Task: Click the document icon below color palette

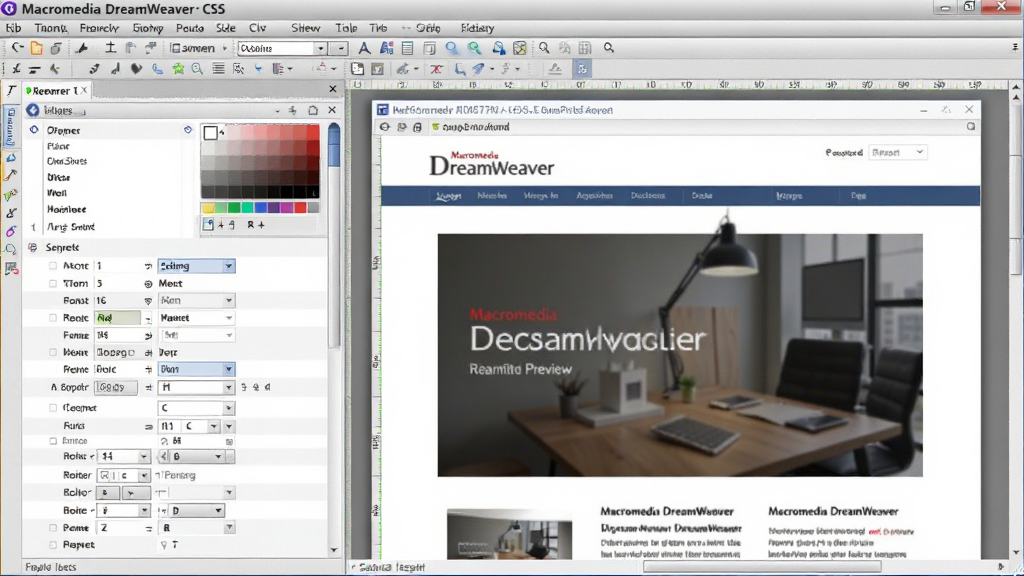Action: tap(208, 225)
